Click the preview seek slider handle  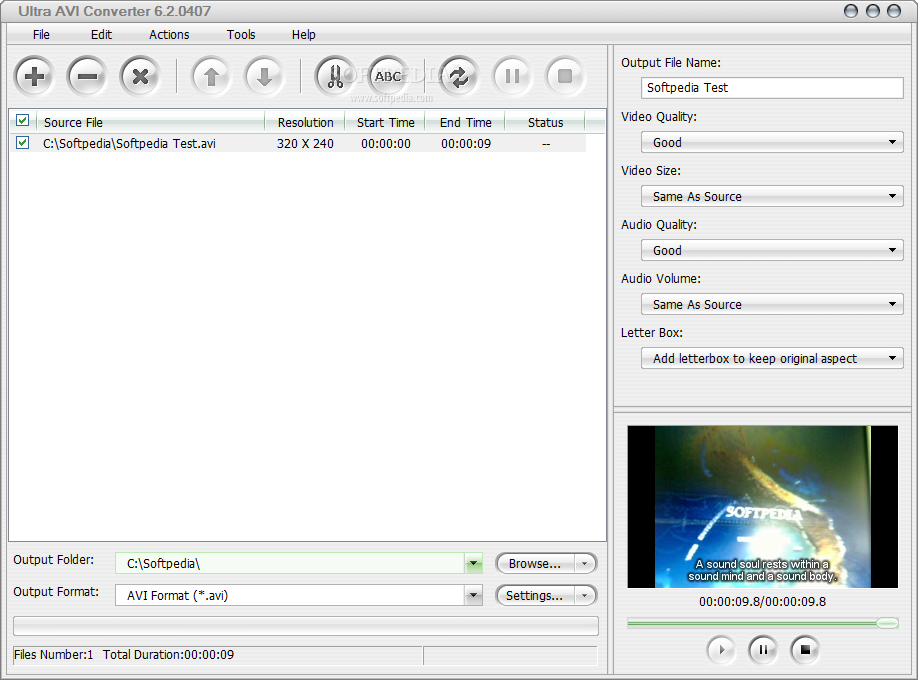pos(888,623)
